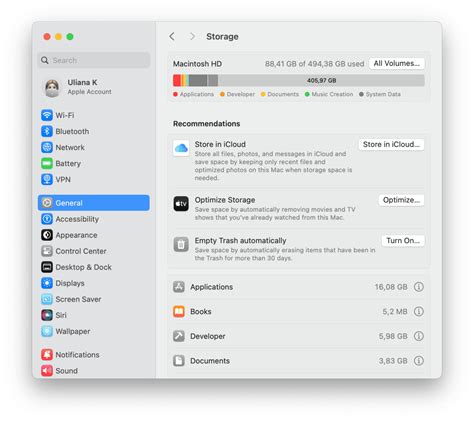Open Bluetooth settings pane
The width and height of the screenshot is (474, 421).
(x=93, y=131)
